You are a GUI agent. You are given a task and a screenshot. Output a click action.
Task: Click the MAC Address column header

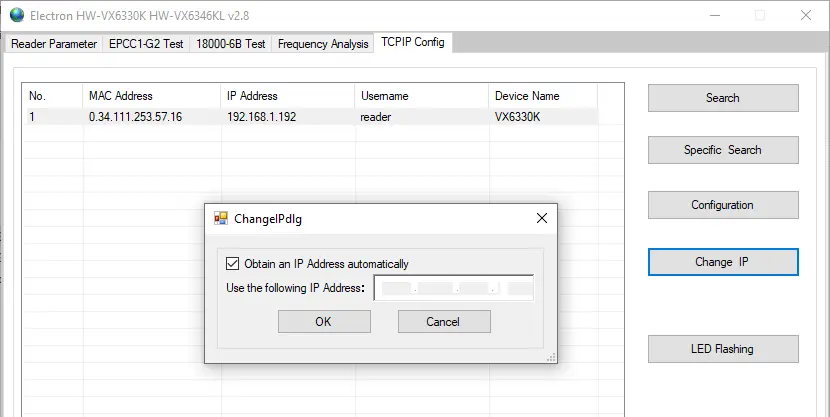pyautogui.click(x=121, y=96)
